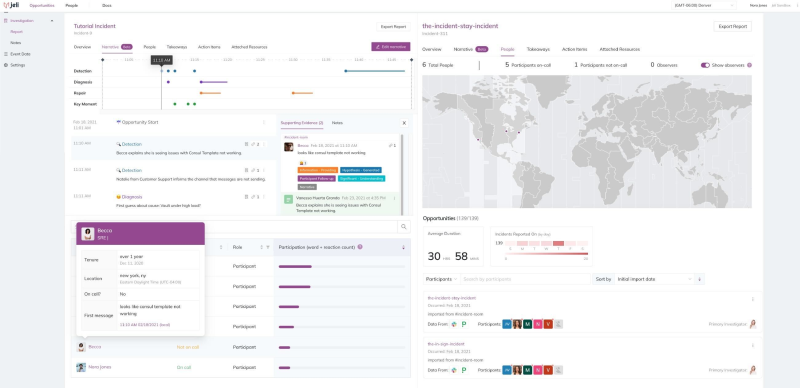Open the-in-sign-incident opportunity card link
The height and width of the screenshot is (388, 800).
[x=446, y=344]
